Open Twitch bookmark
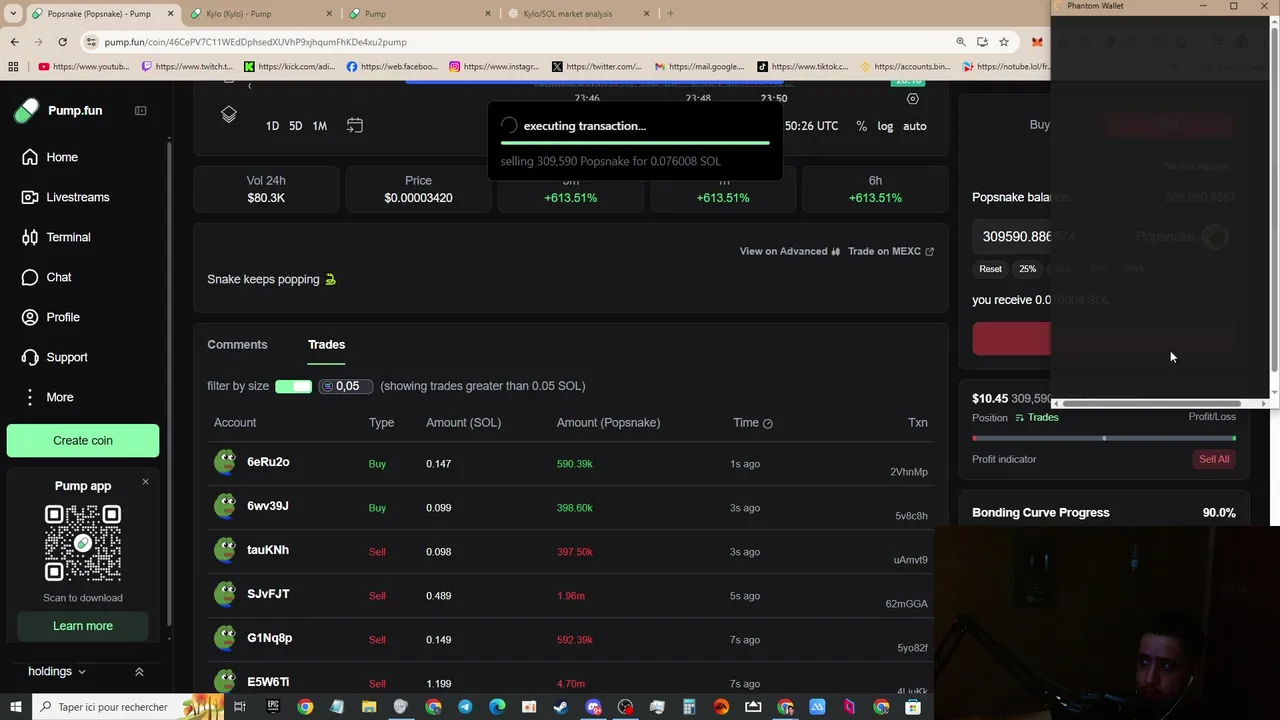This screenshot has height=720, width=1280. 187,67
